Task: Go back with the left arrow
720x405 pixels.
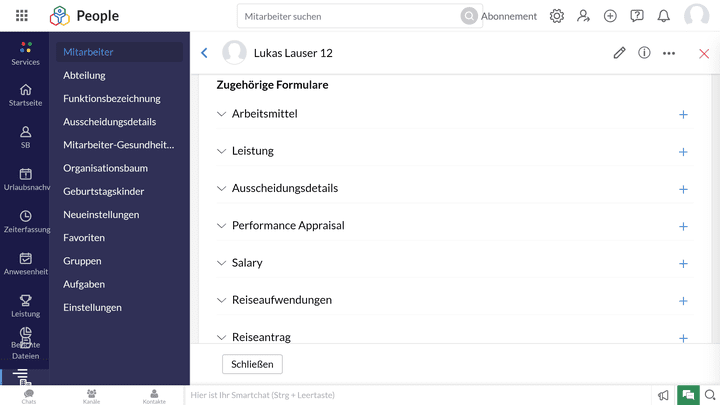Action: tap(205, 53)
